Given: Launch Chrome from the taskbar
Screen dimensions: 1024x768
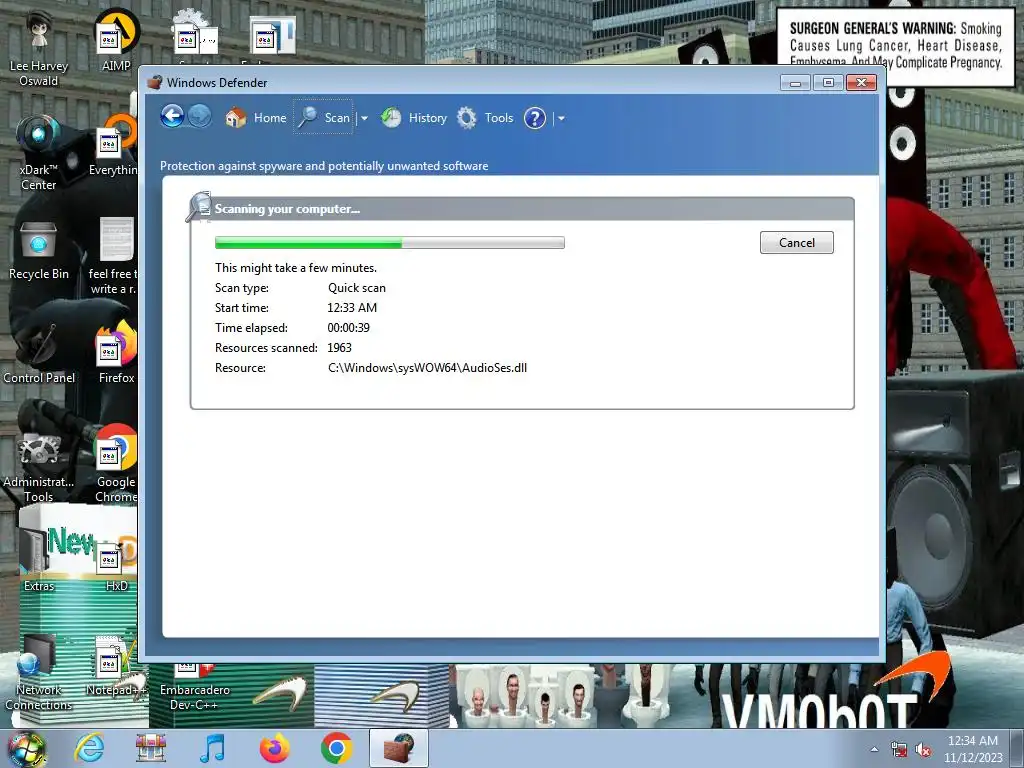Looking at the screenshot, I should point(336,748).
